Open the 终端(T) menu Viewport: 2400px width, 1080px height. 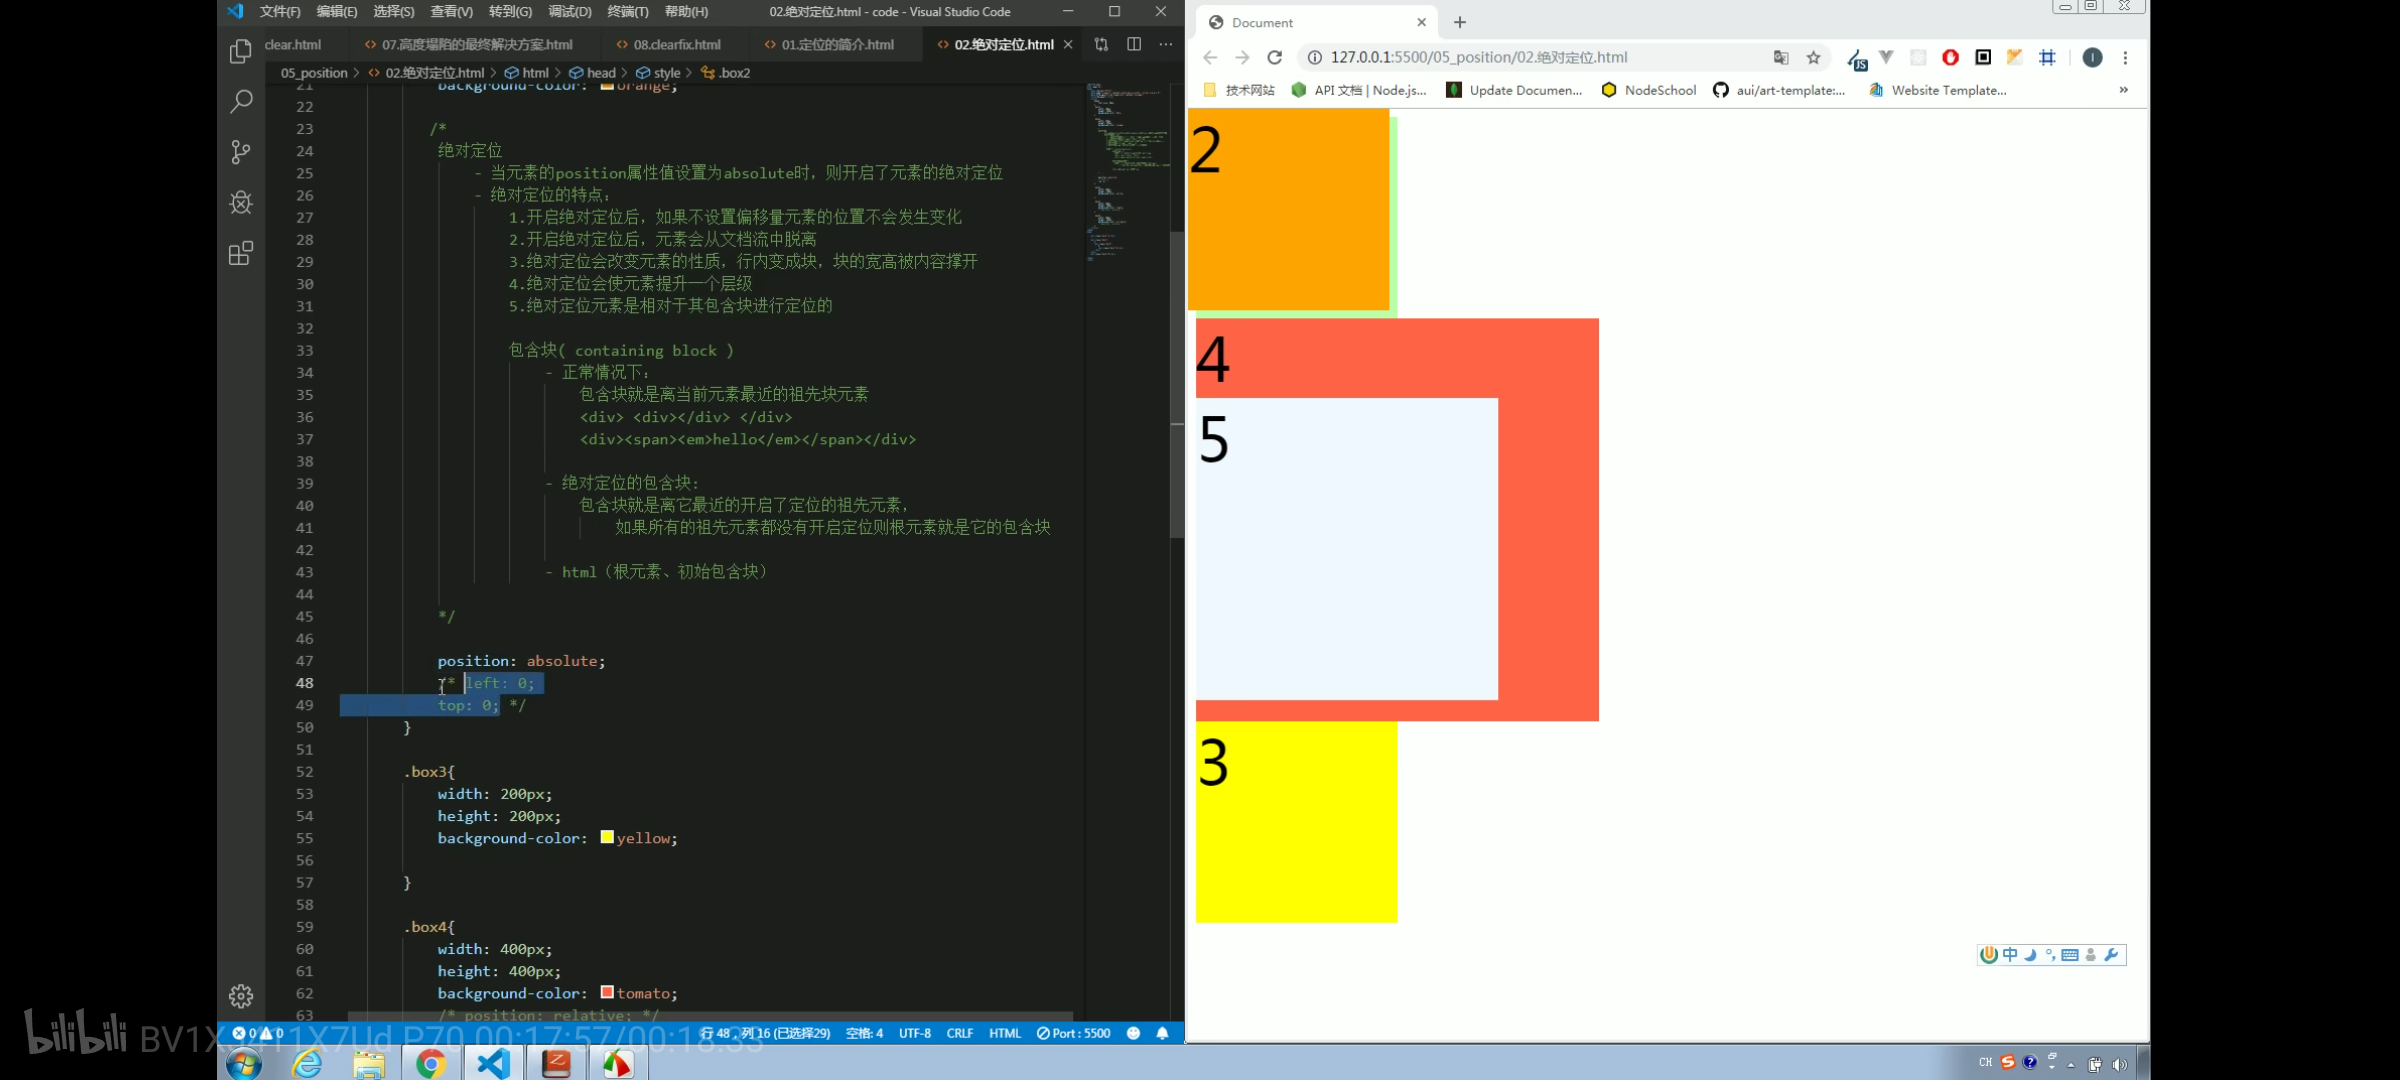(628, 12)
